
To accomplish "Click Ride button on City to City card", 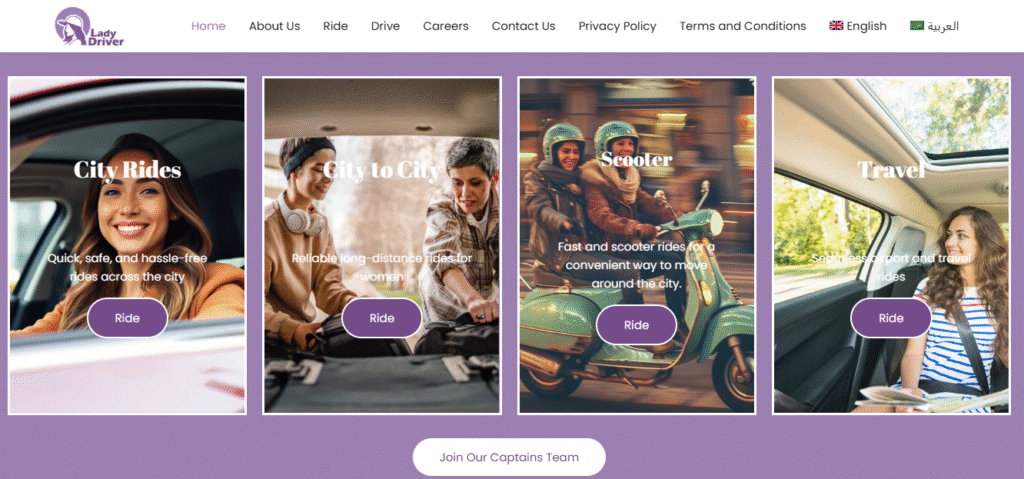I will point(382,318).
